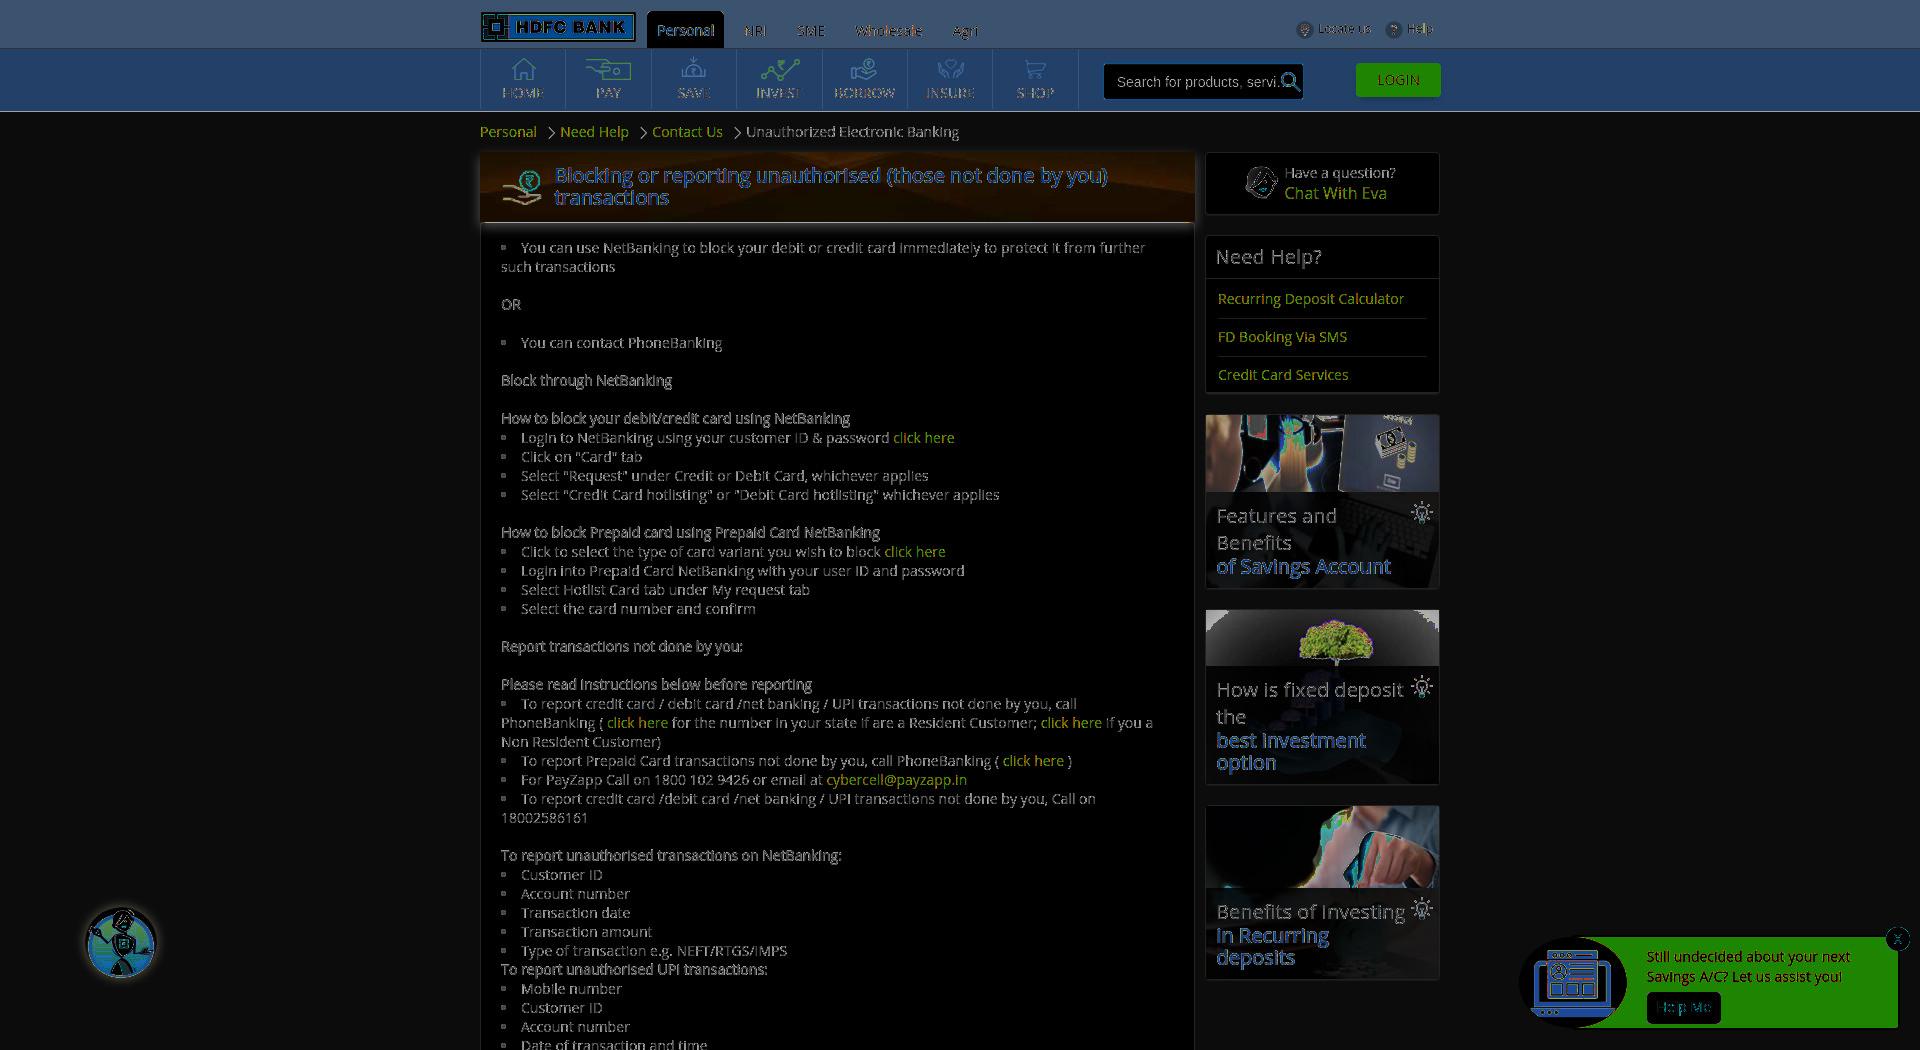Click the lightbulb icon on fixed deposit card

pyautogui.click(x=1421, y=687)
